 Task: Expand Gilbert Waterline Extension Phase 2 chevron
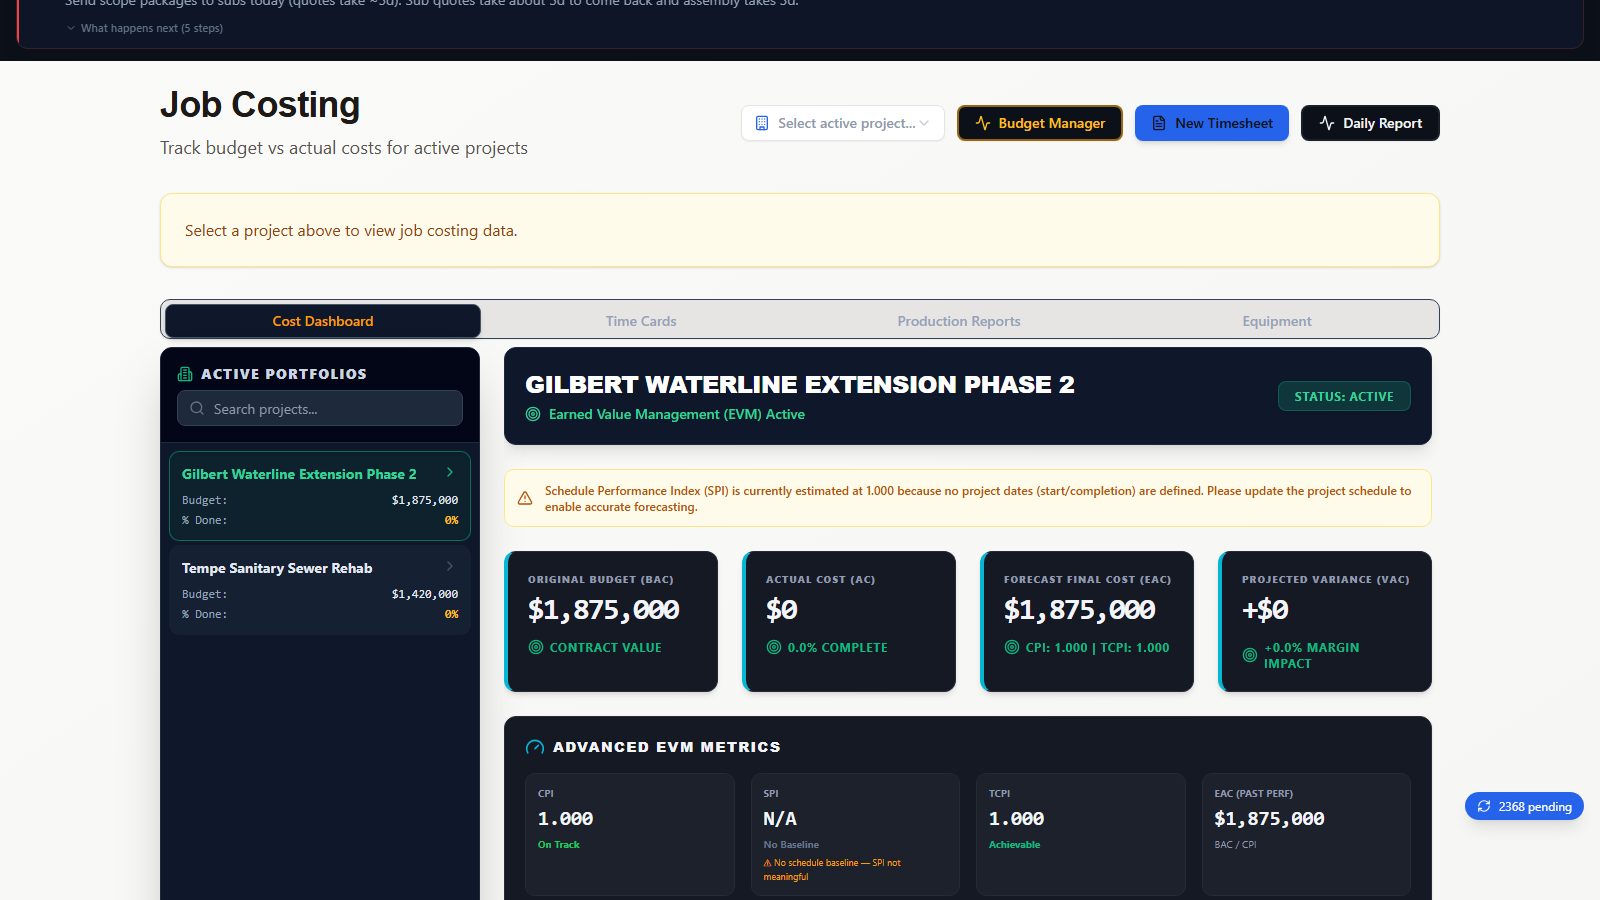(x=450, y=472)
